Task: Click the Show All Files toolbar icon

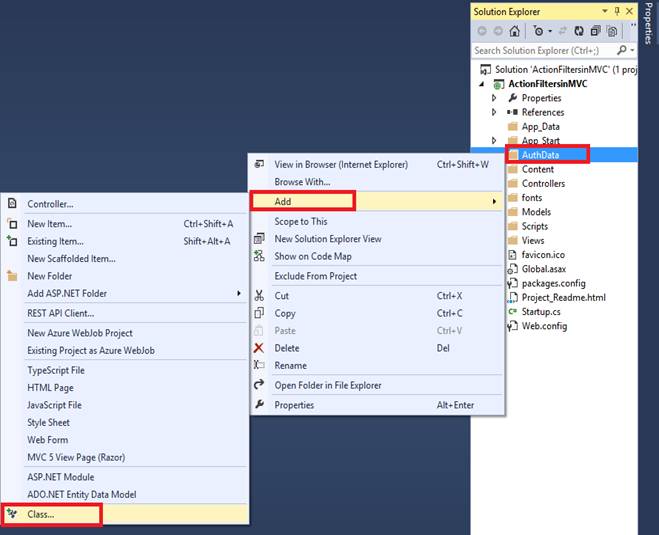Action: pyautogui.click(x=612, y=31)
